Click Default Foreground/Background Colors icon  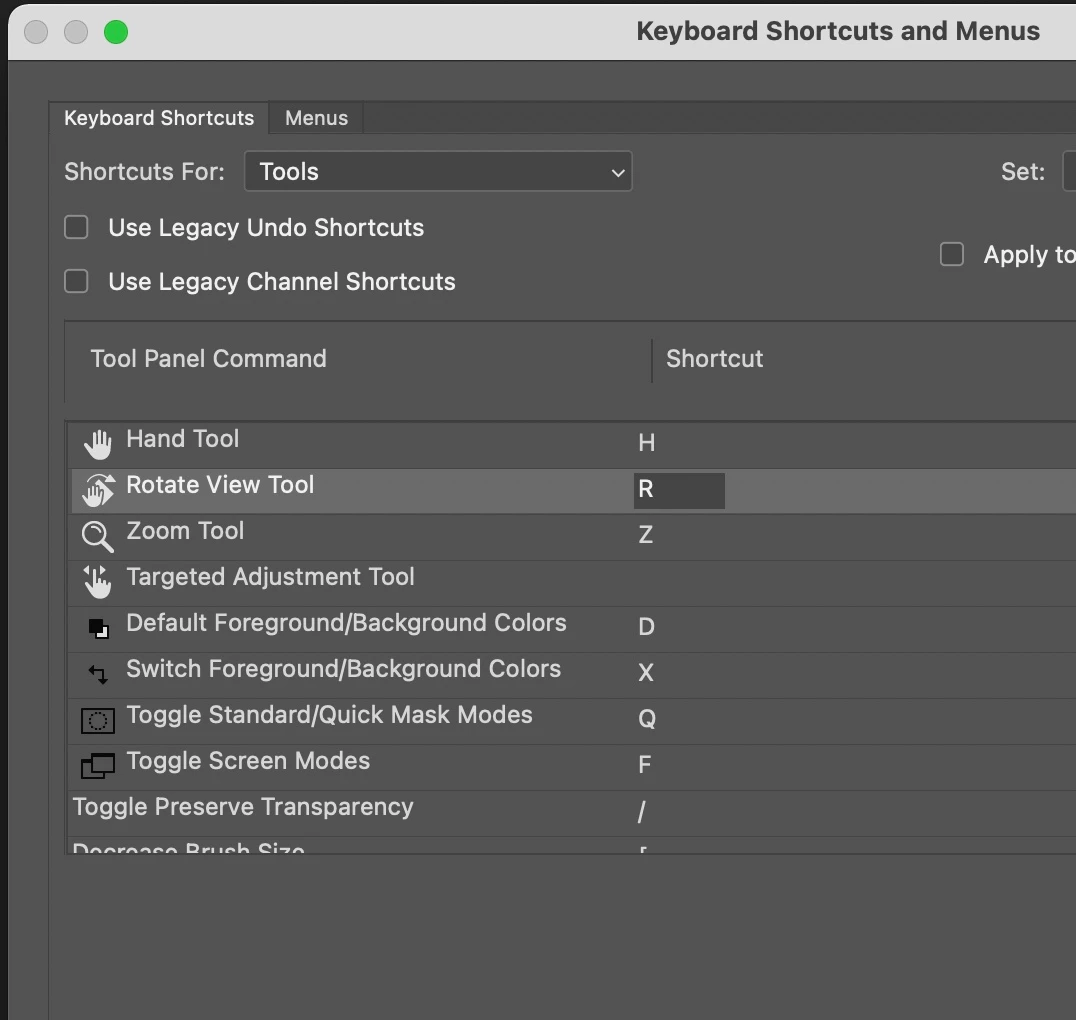click(x=98, y=628)
